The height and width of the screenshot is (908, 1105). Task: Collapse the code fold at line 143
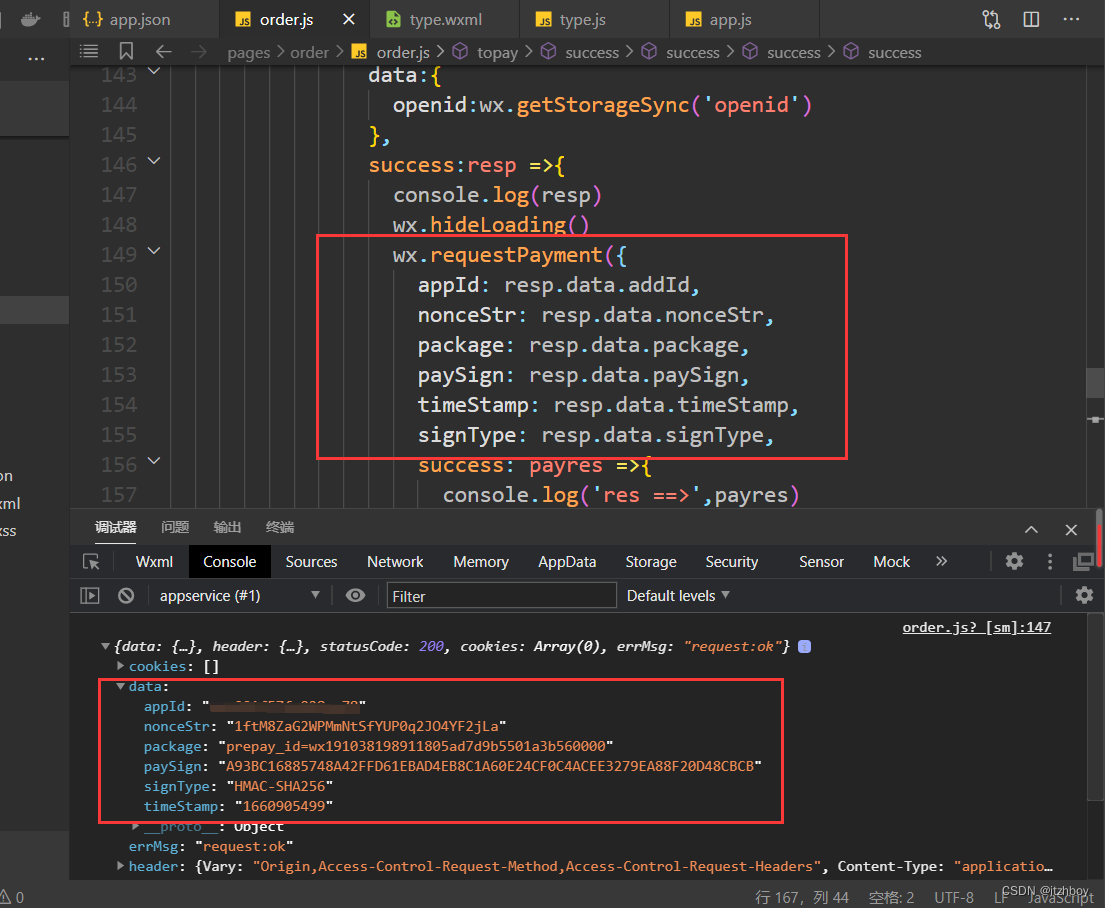pos(154,70)
